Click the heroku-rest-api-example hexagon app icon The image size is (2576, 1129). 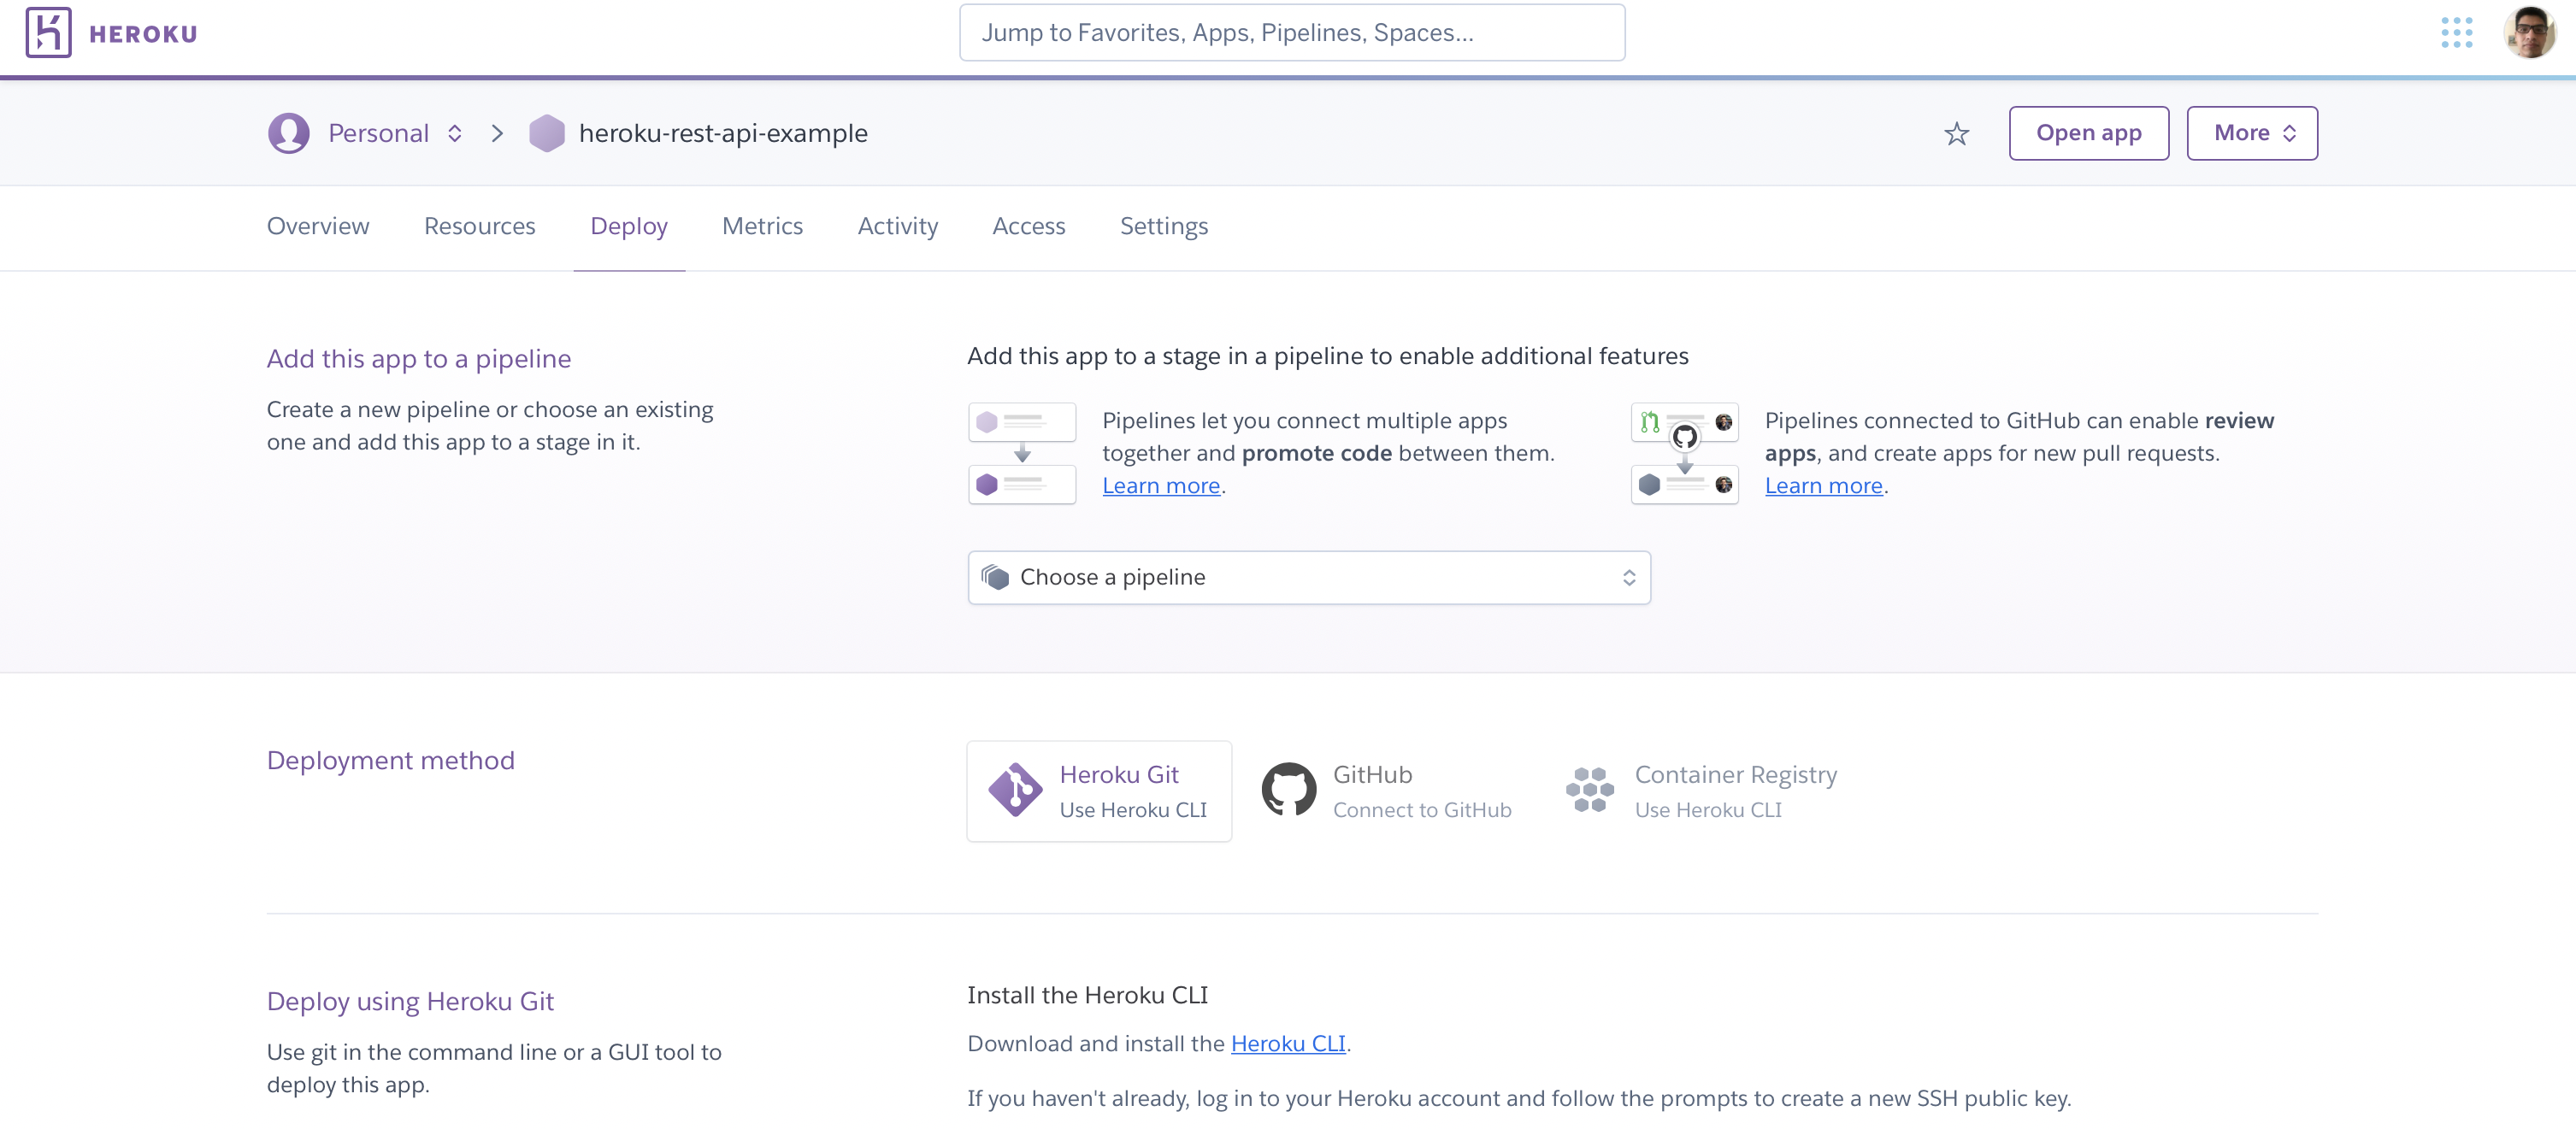click(547, 133)
